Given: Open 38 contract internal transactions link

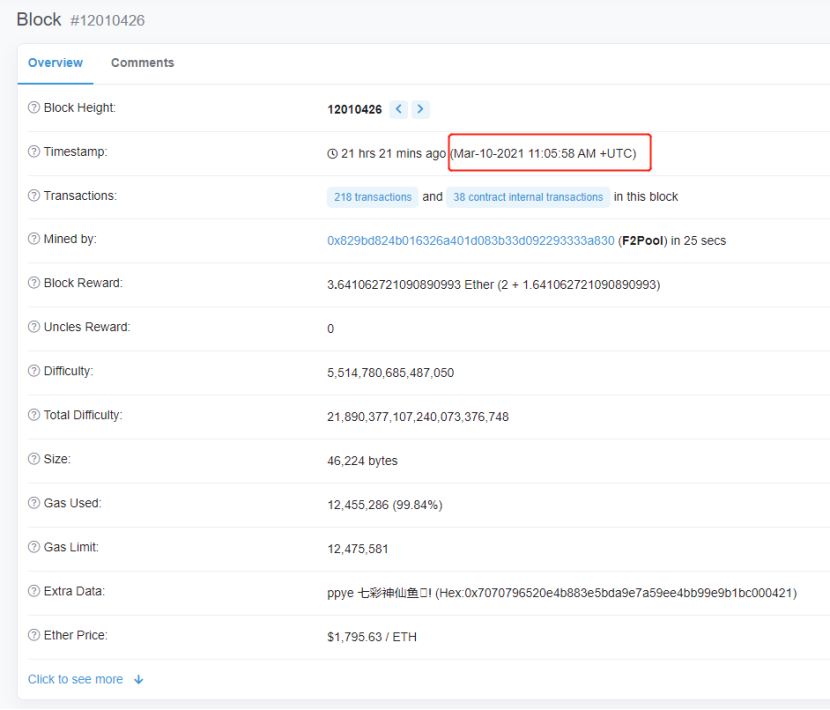Looking at the screenshot, I should pos(528,197).
